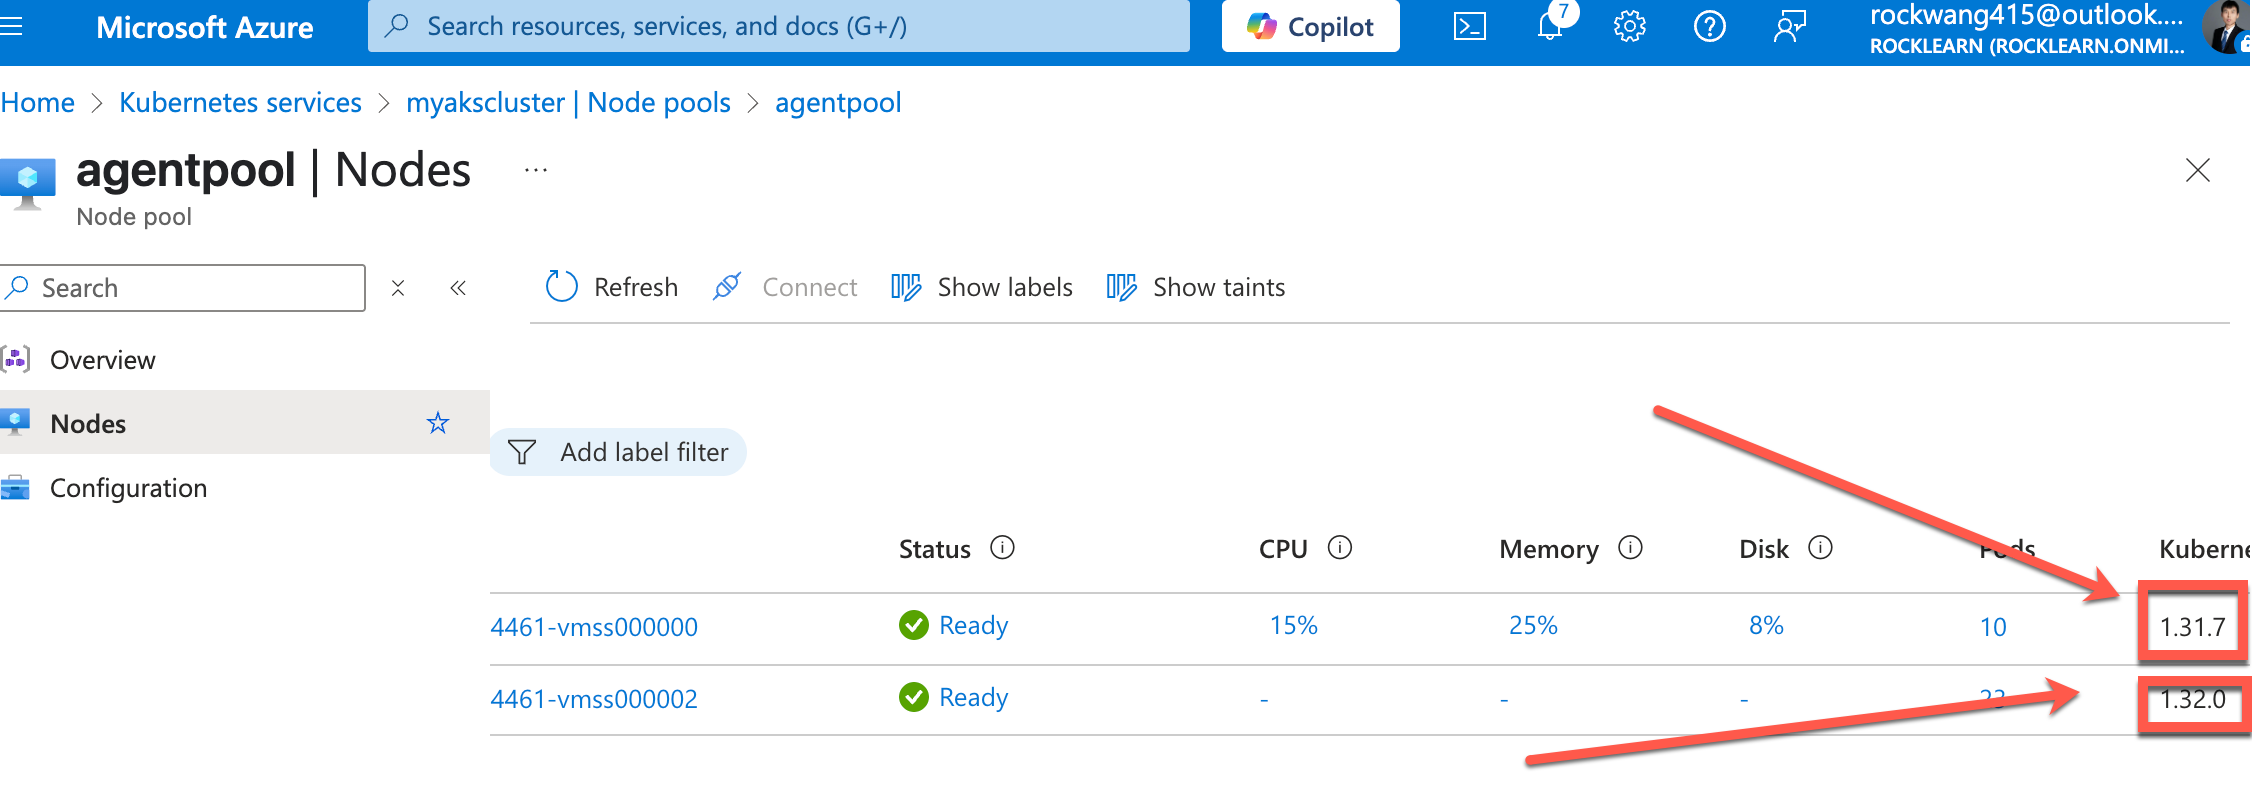Click Add label filter pill

[x=618, y=452]
